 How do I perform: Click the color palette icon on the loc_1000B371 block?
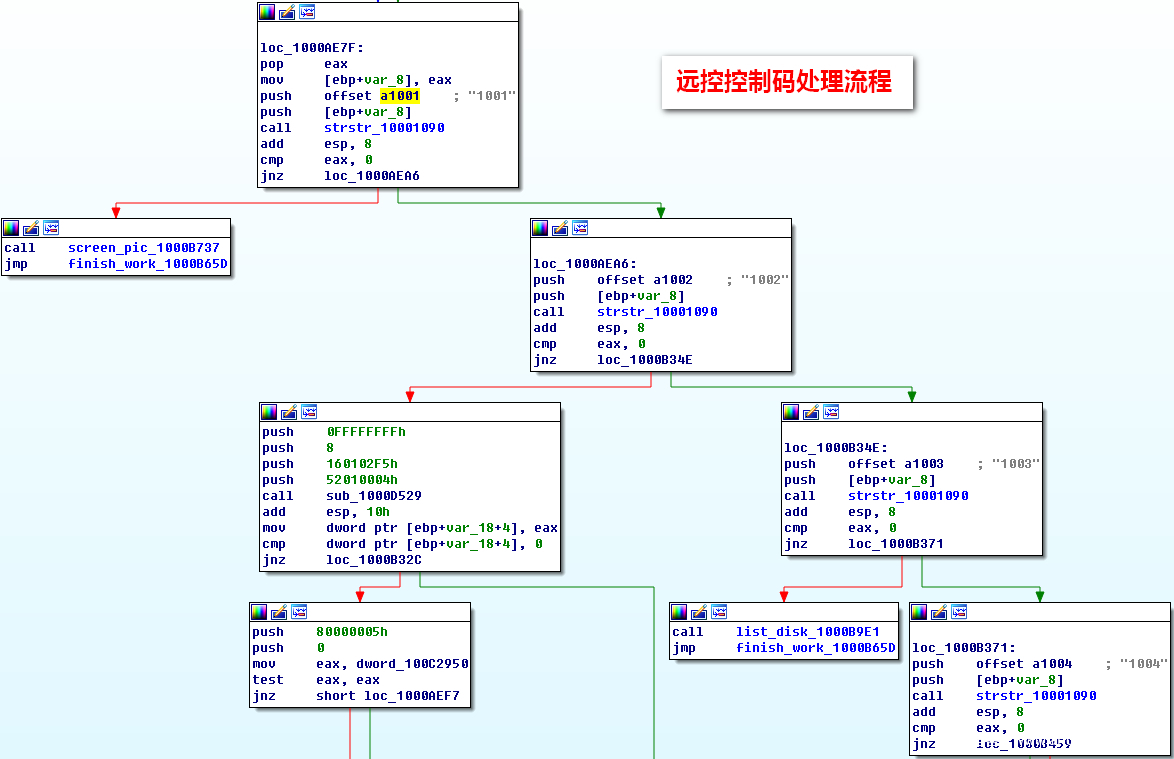(919, 612)
